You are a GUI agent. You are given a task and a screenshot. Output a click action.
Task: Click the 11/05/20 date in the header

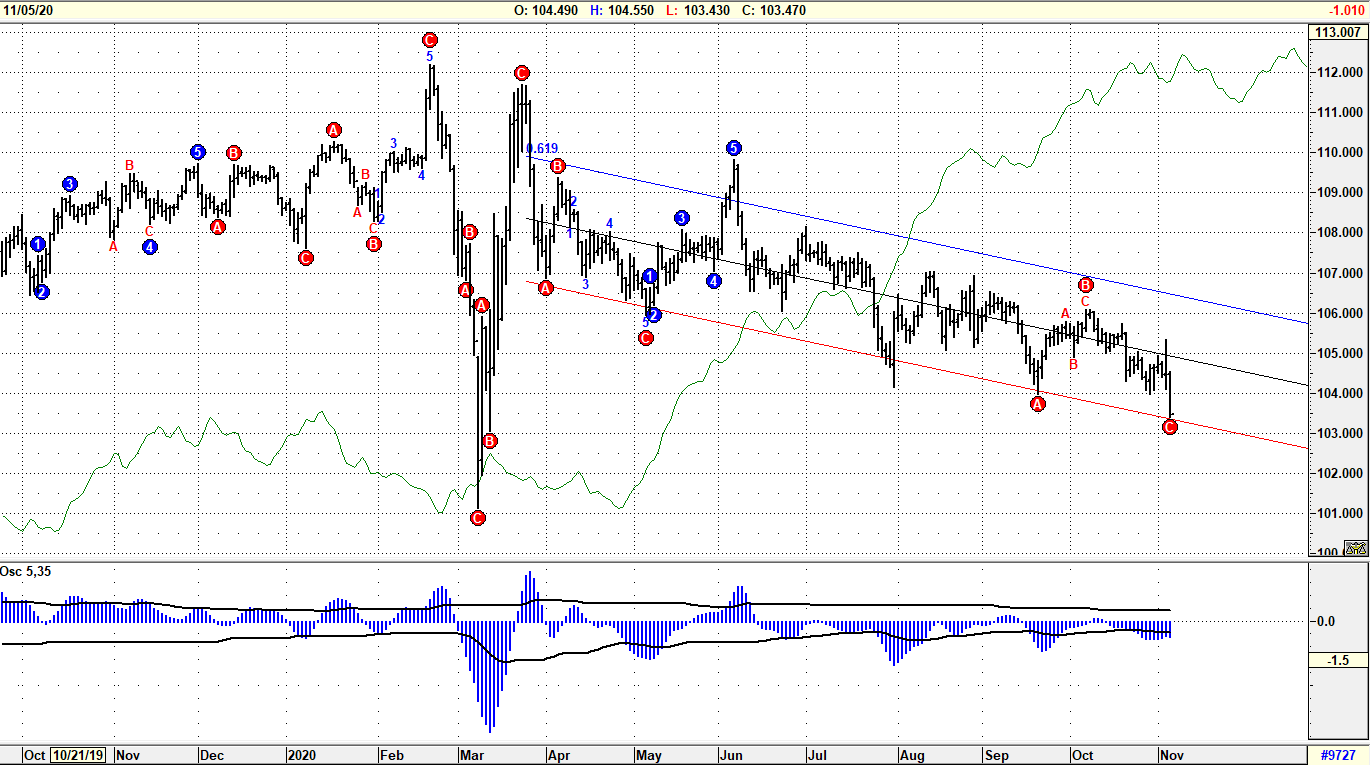(x=29, y=10)
